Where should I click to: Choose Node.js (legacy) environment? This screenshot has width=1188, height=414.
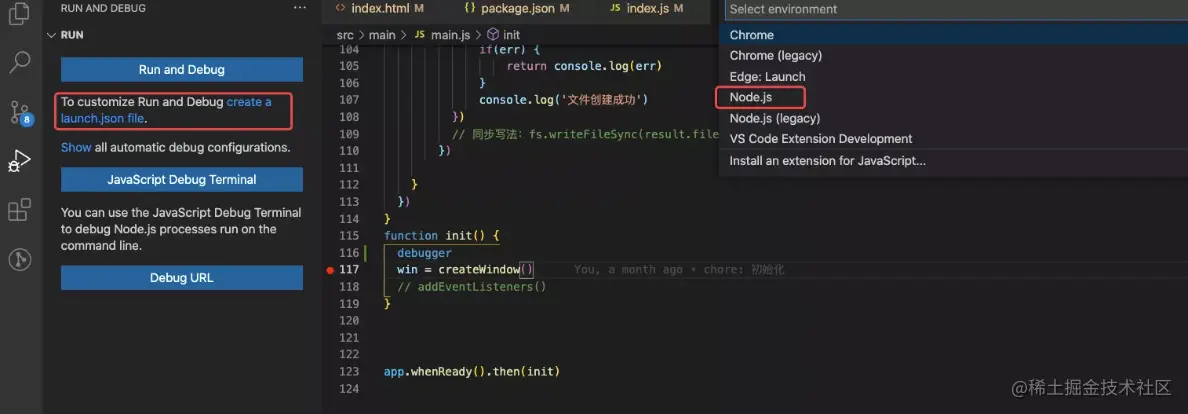tap(954, 118)
